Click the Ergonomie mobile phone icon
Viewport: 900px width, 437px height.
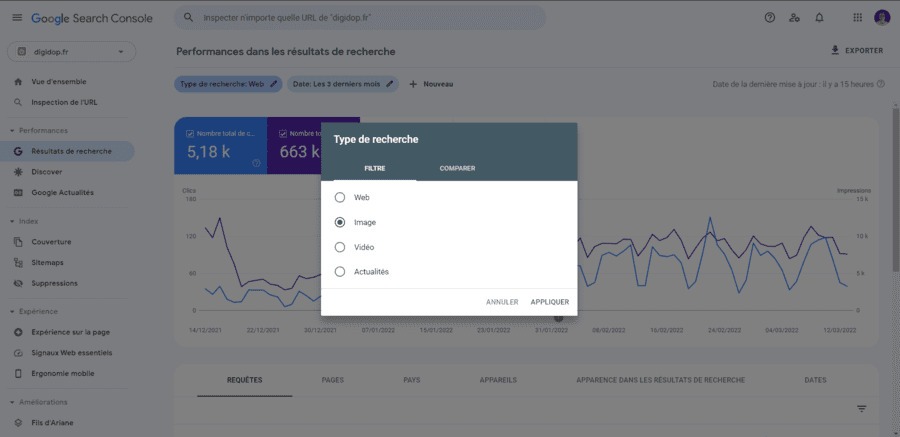(18, 373)
